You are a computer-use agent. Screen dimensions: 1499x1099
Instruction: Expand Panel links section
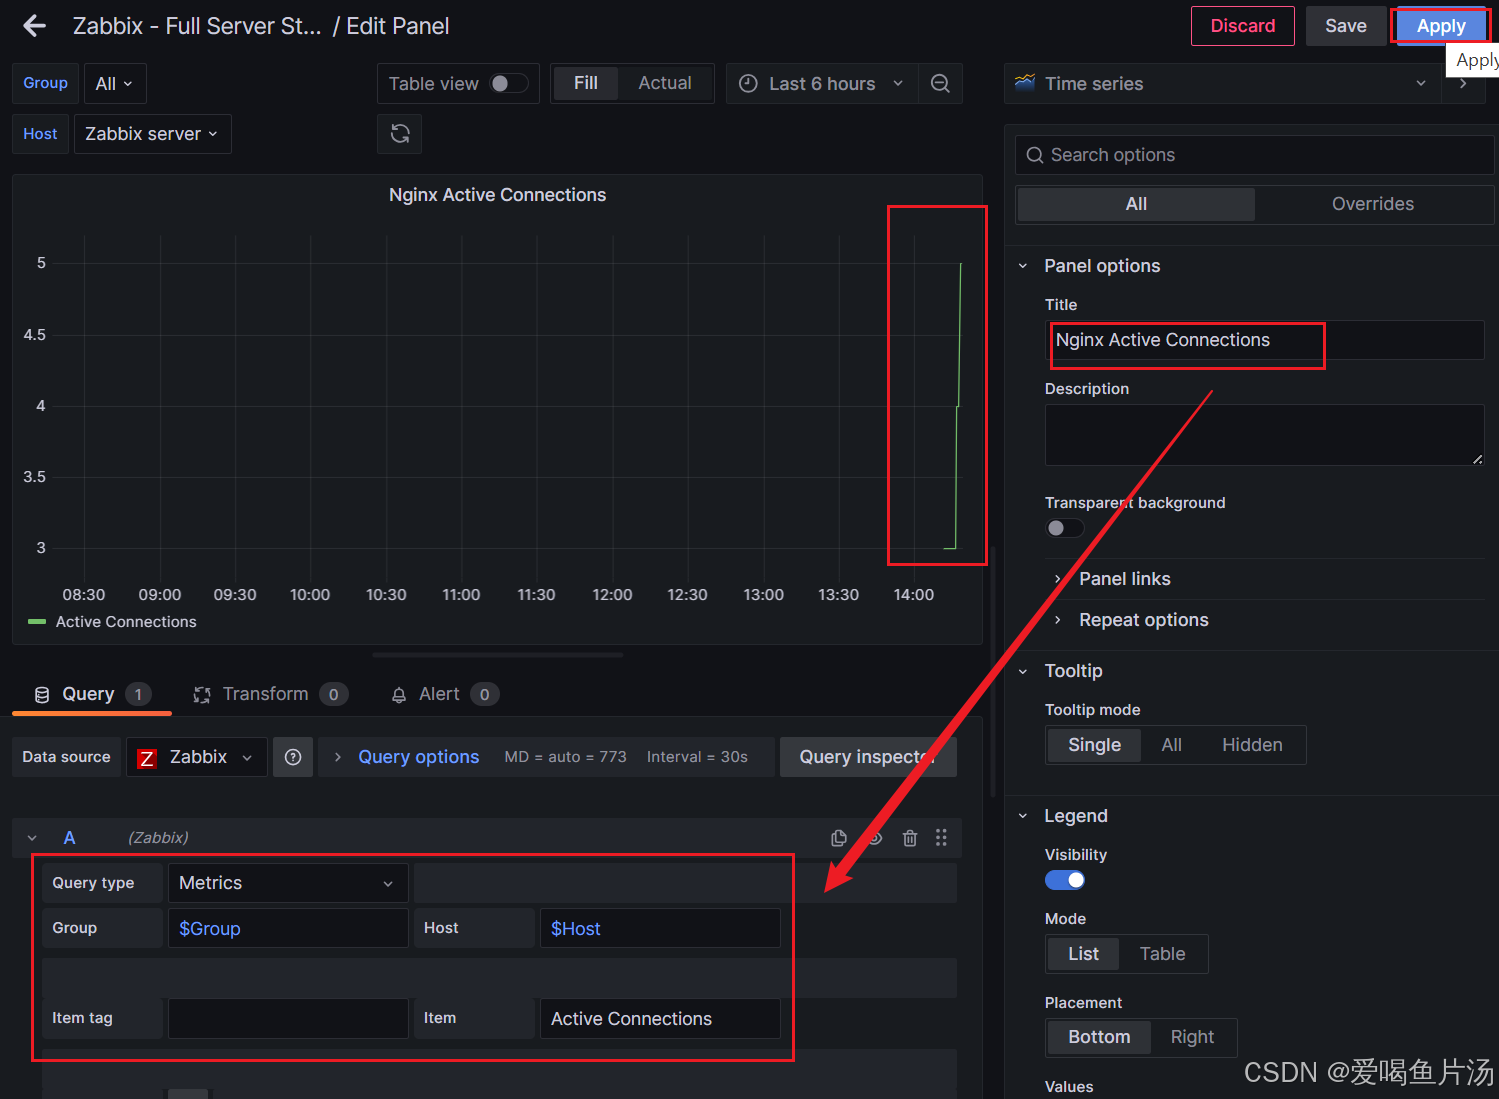(1124, 579)
